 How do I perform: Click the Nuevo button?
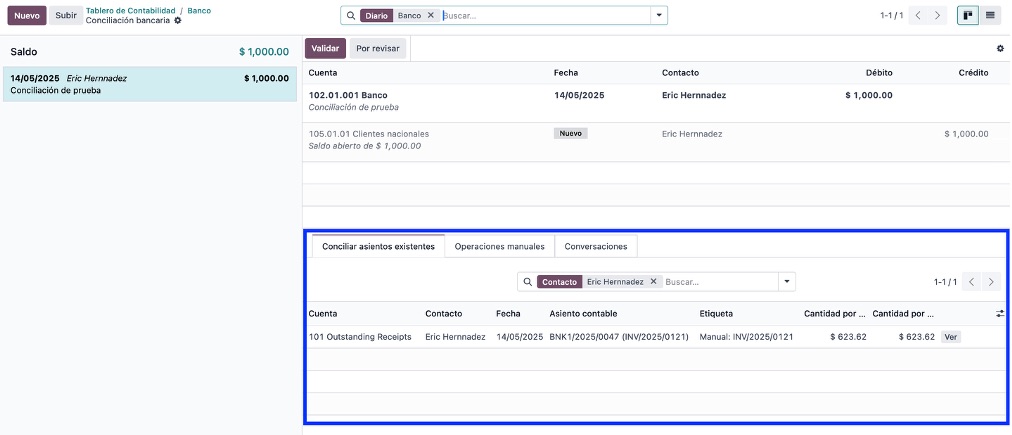pyautogui.click(x=27, y=15)
